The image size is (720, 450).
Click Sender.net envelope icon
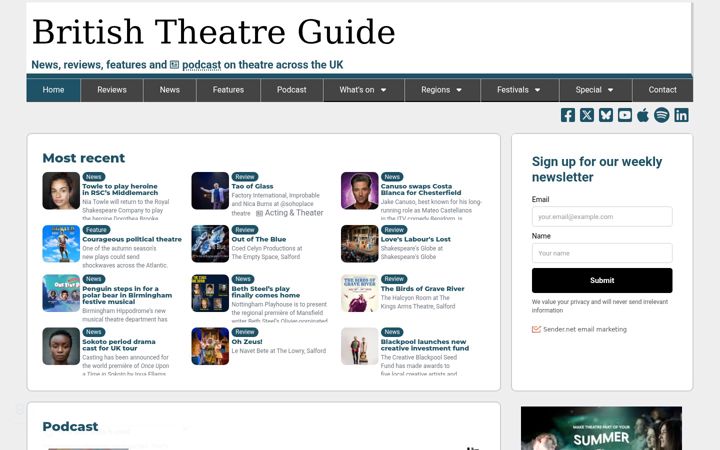(x=536, y=329)
